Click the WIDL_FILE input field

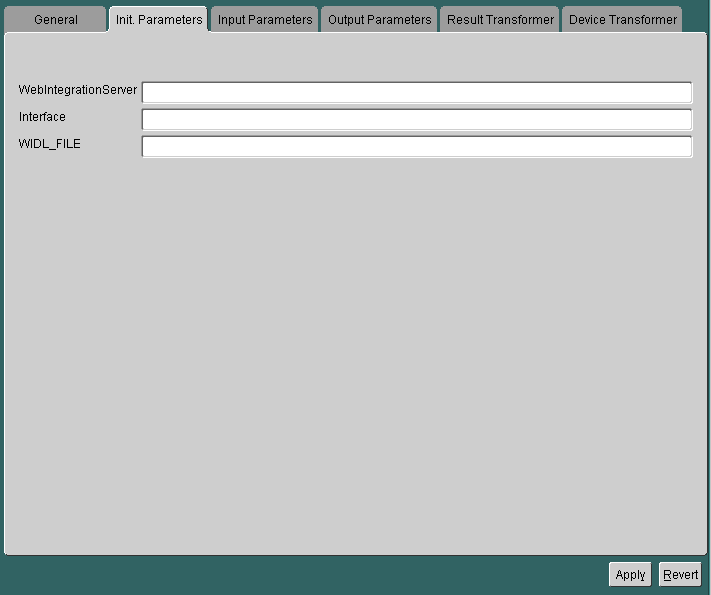417,146
